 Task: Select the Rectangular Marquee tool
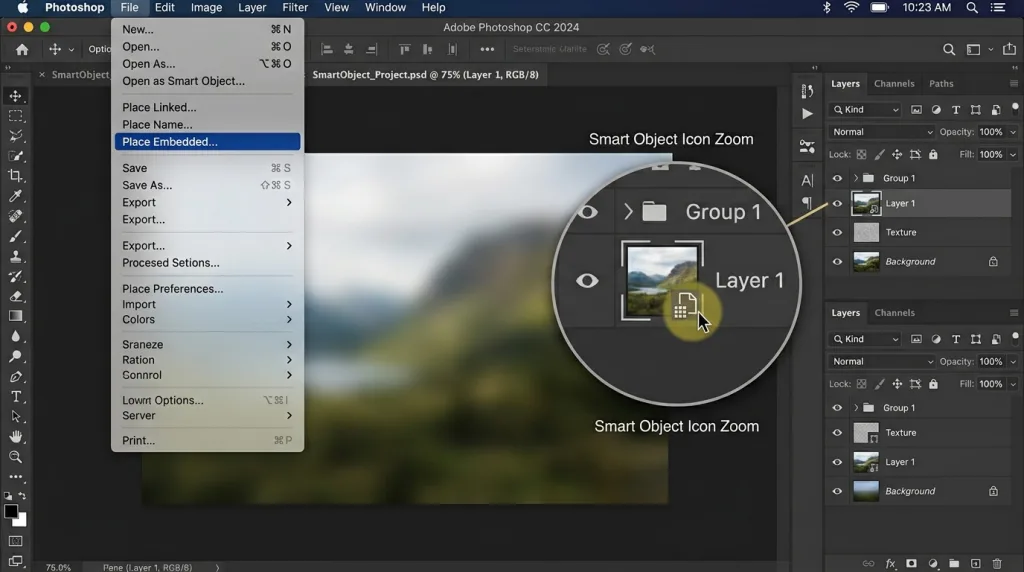[x=16, y=116]
